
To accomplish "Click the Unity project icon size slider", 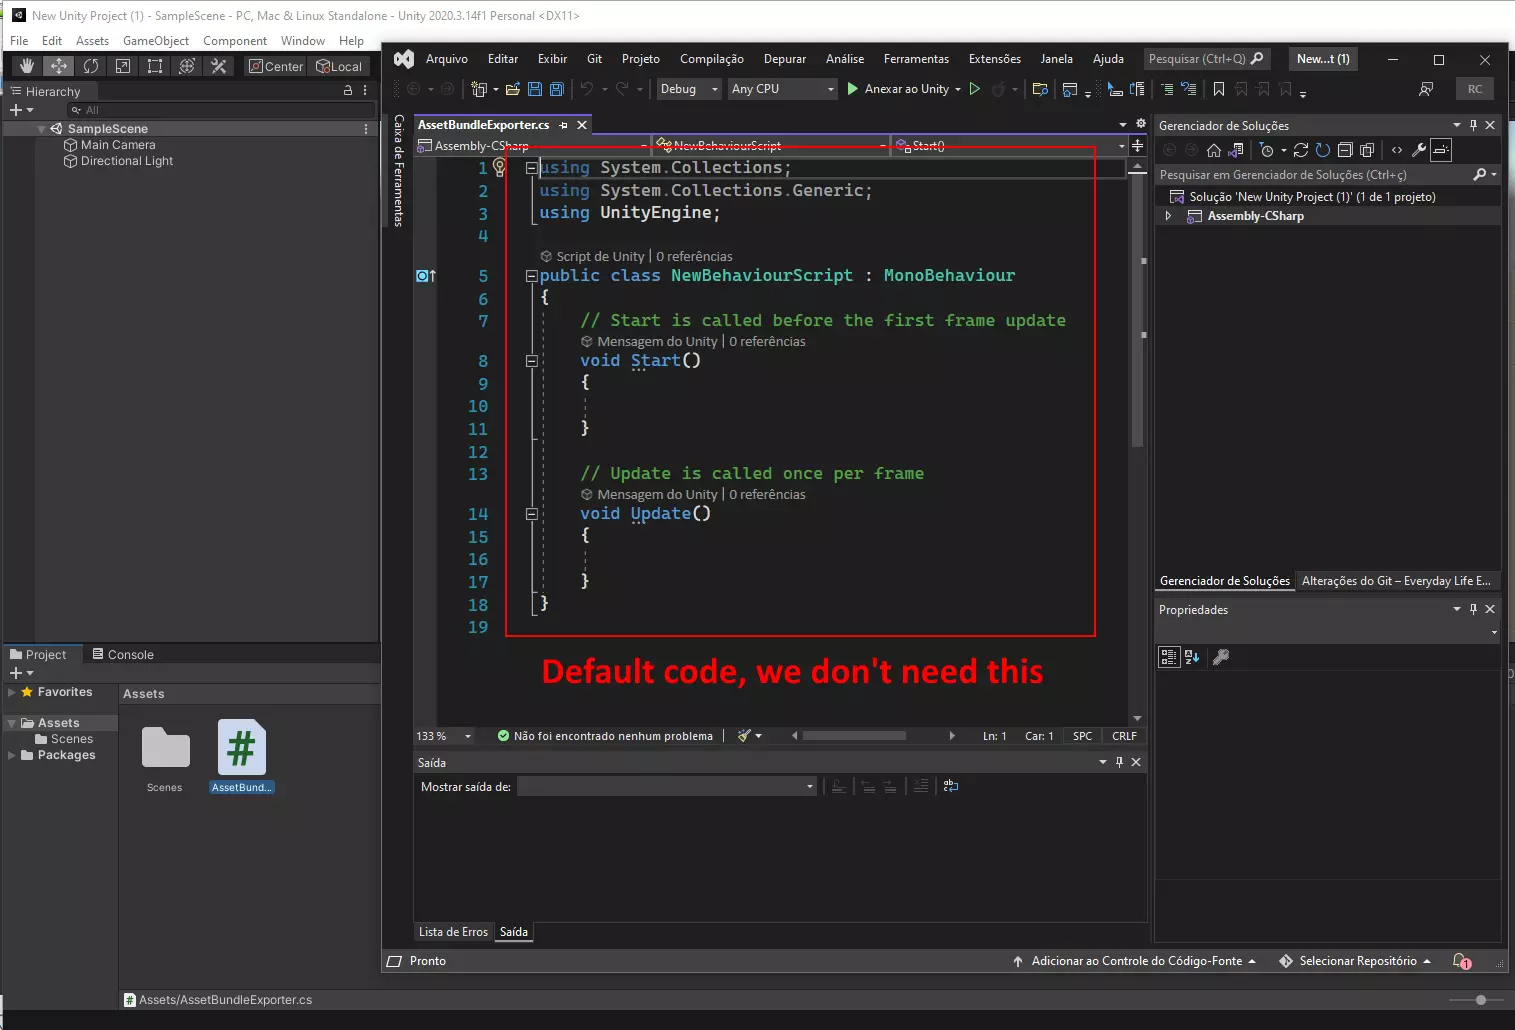I will click(x=1481, y=1000).
